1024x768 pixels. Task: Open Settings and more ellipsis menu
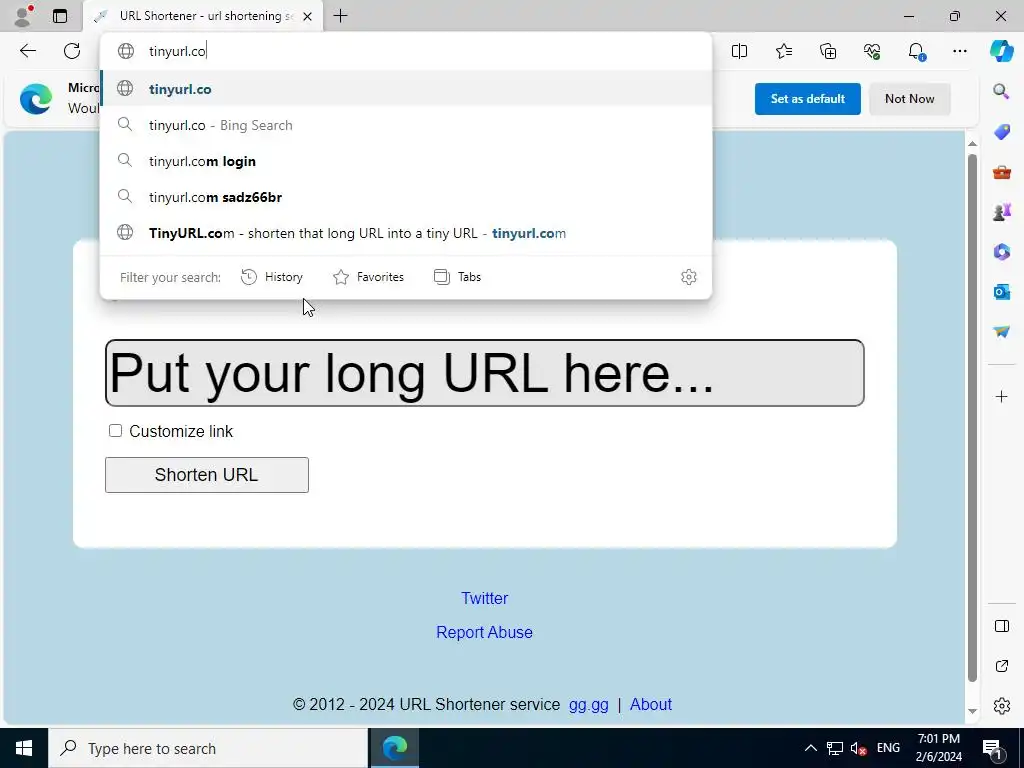pos(960,51)
